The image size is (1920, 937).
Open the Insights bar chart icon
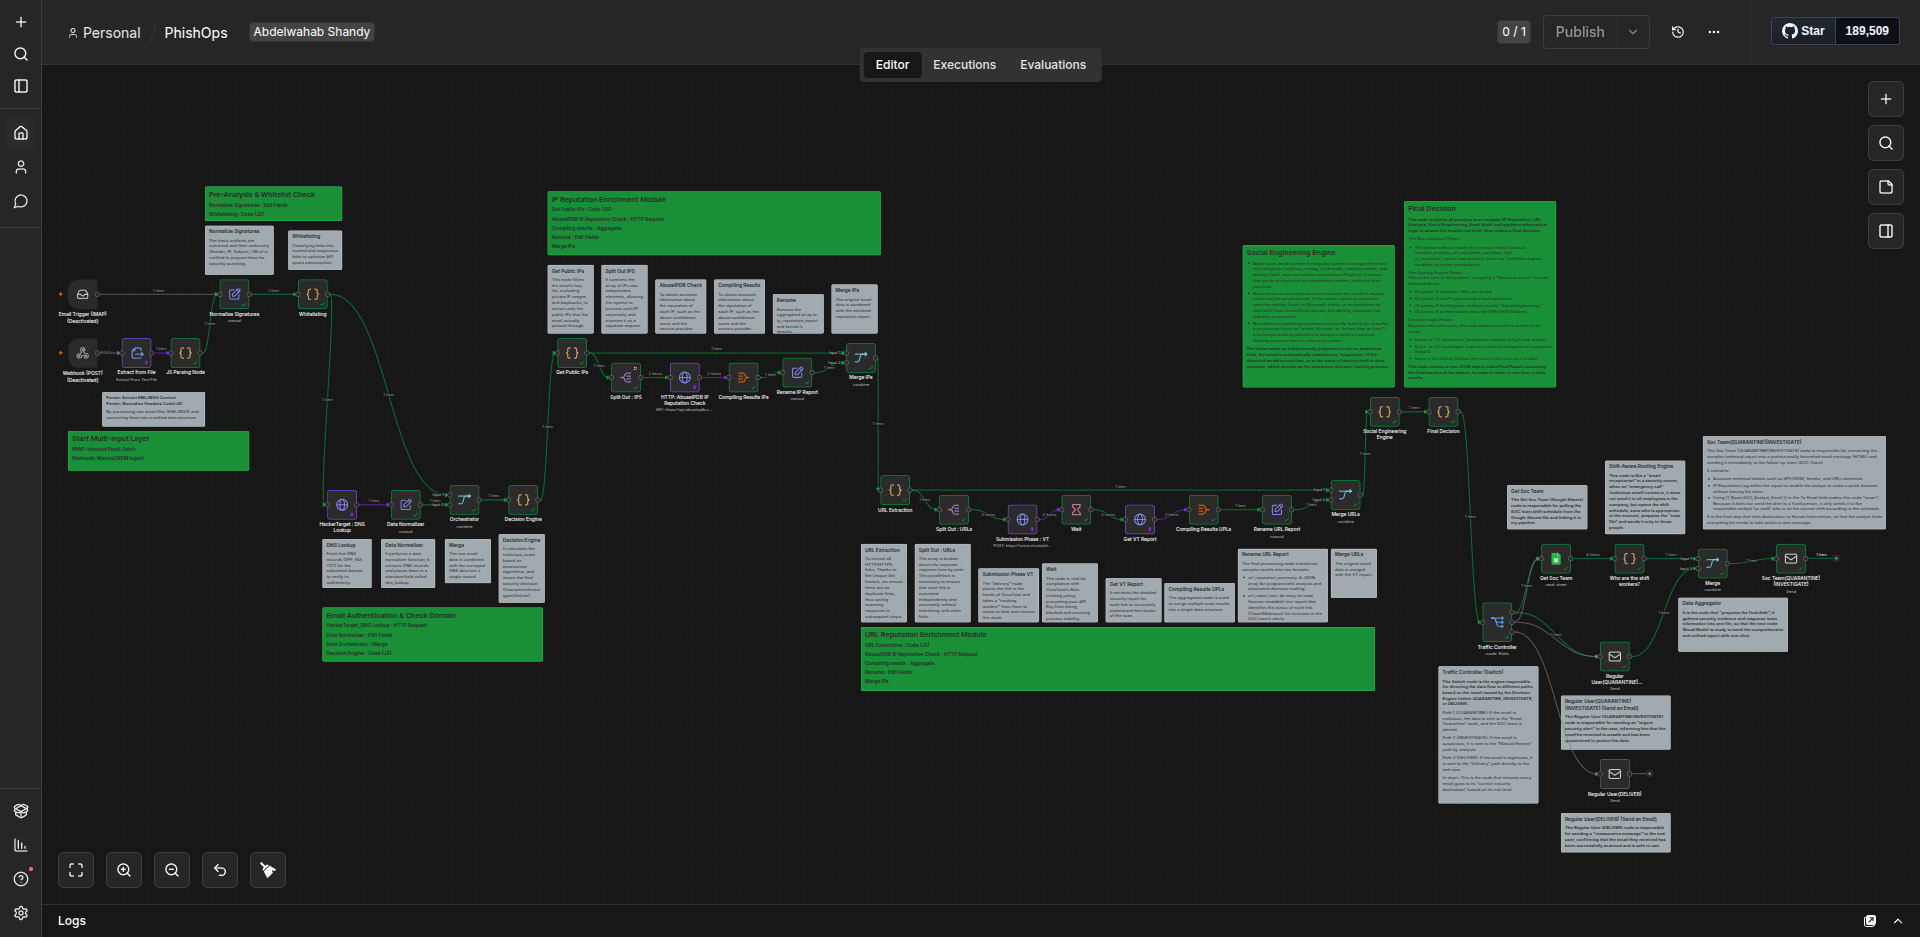(20, 845)
